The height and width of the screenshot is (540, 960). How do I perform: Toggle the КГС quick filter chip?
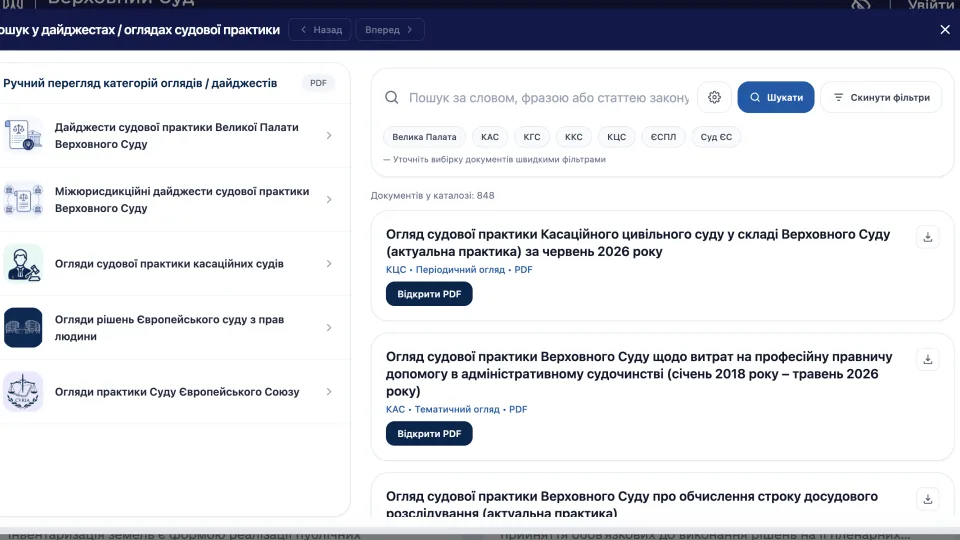[x=531, y=137]
